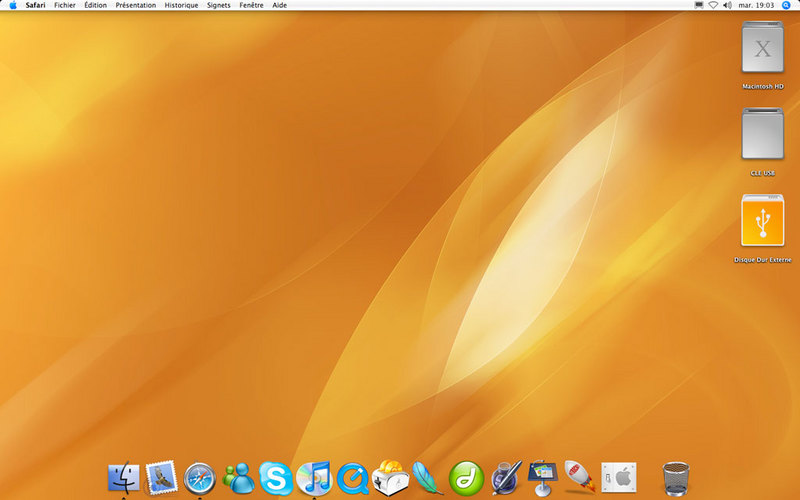Launch Toast disc burner from dock
The height and width of the screenshot is (500, 800).
coord(391,478)
